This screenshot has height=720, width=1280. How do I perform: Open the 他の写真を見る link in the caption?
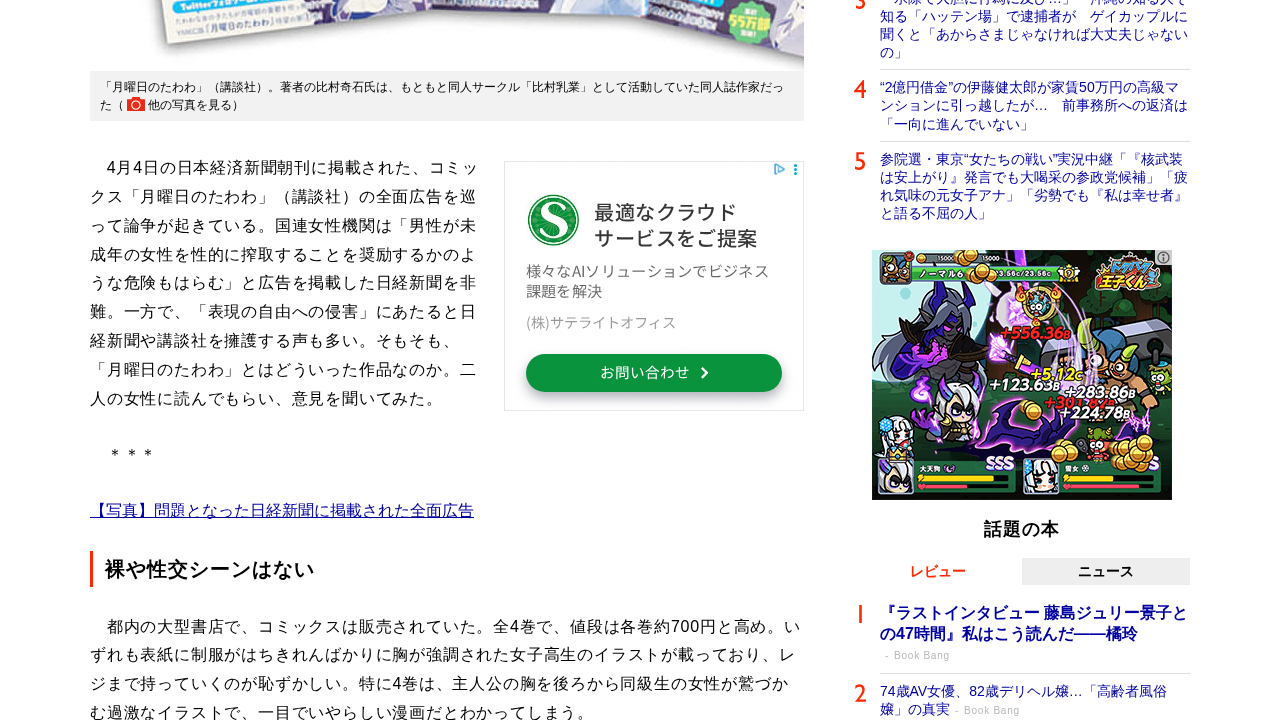pos(191,105)
